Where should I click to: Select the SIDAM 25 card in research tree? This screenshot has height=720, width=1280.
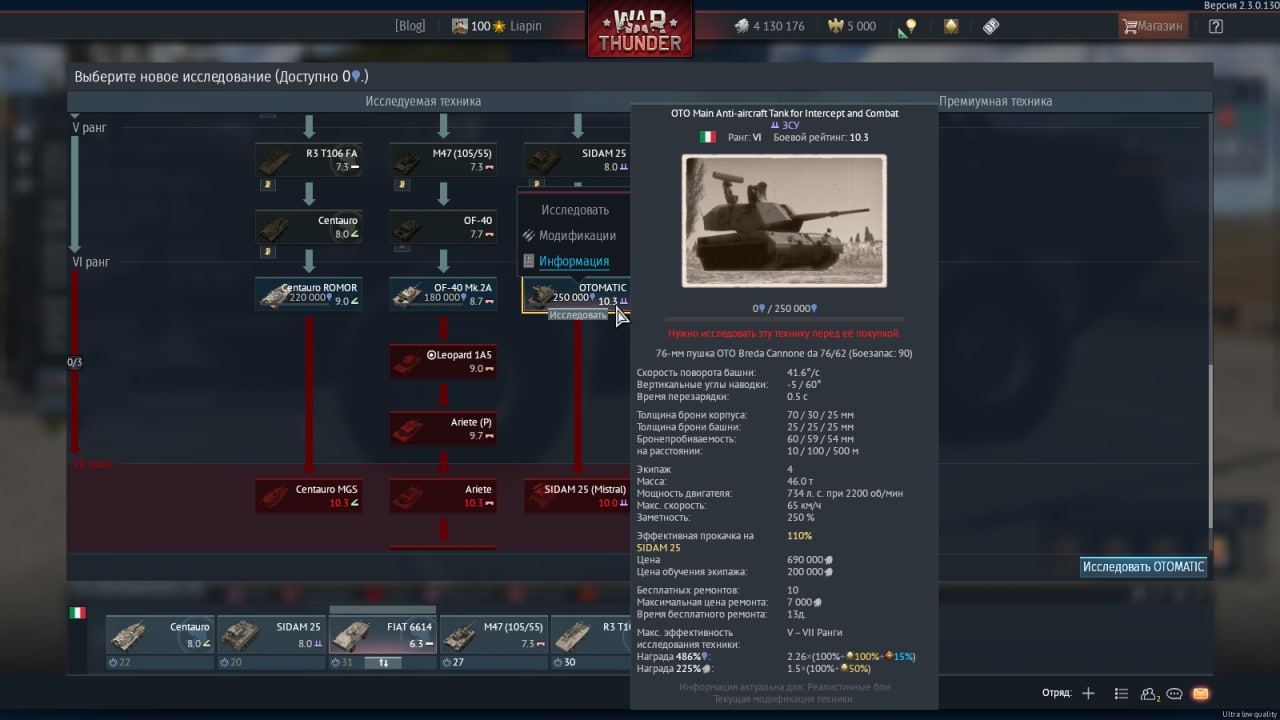point(577,160)
